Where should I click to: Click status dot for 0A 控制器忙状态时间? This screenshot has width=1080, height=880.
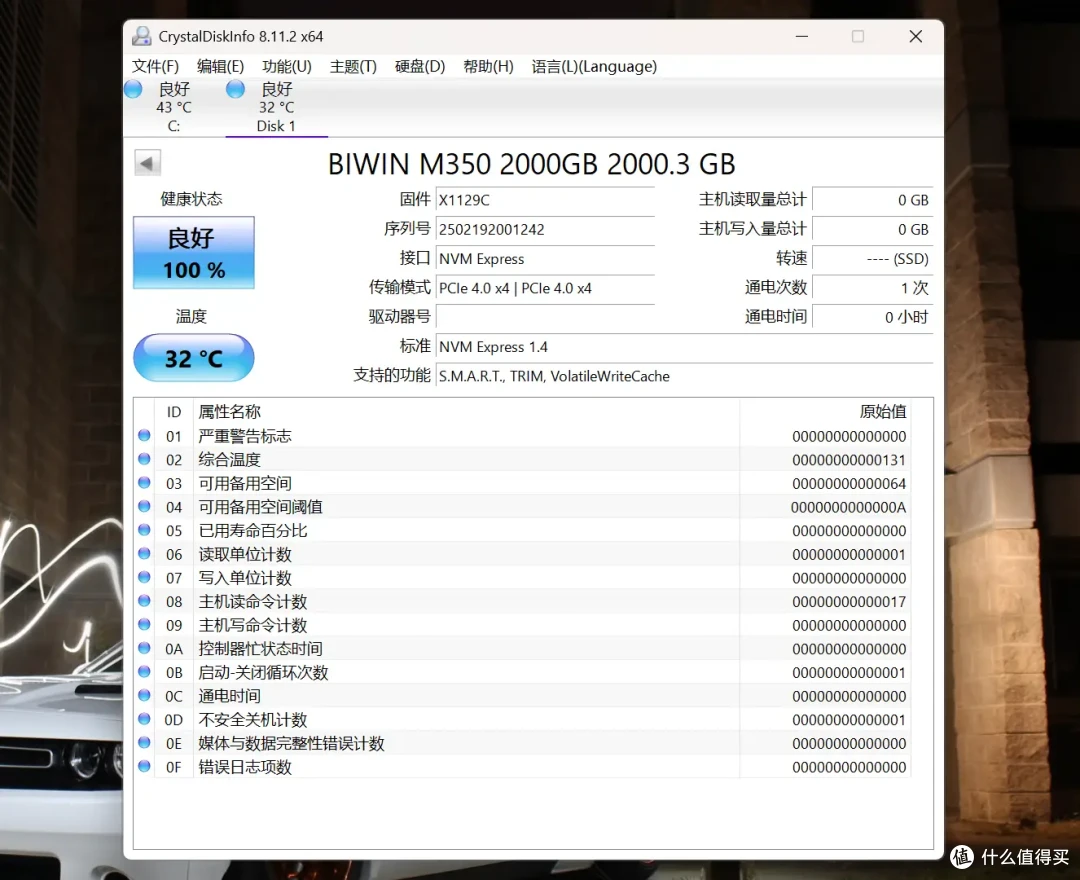click(x=144, y=648)
